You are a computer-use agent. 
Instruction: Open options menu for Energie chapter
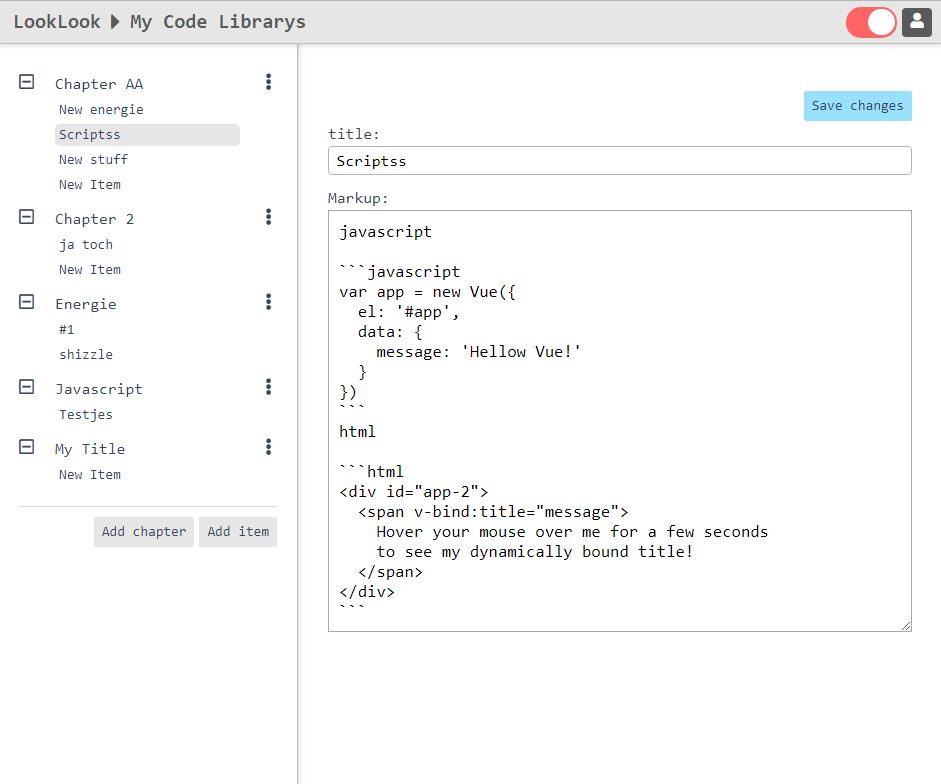268,302
